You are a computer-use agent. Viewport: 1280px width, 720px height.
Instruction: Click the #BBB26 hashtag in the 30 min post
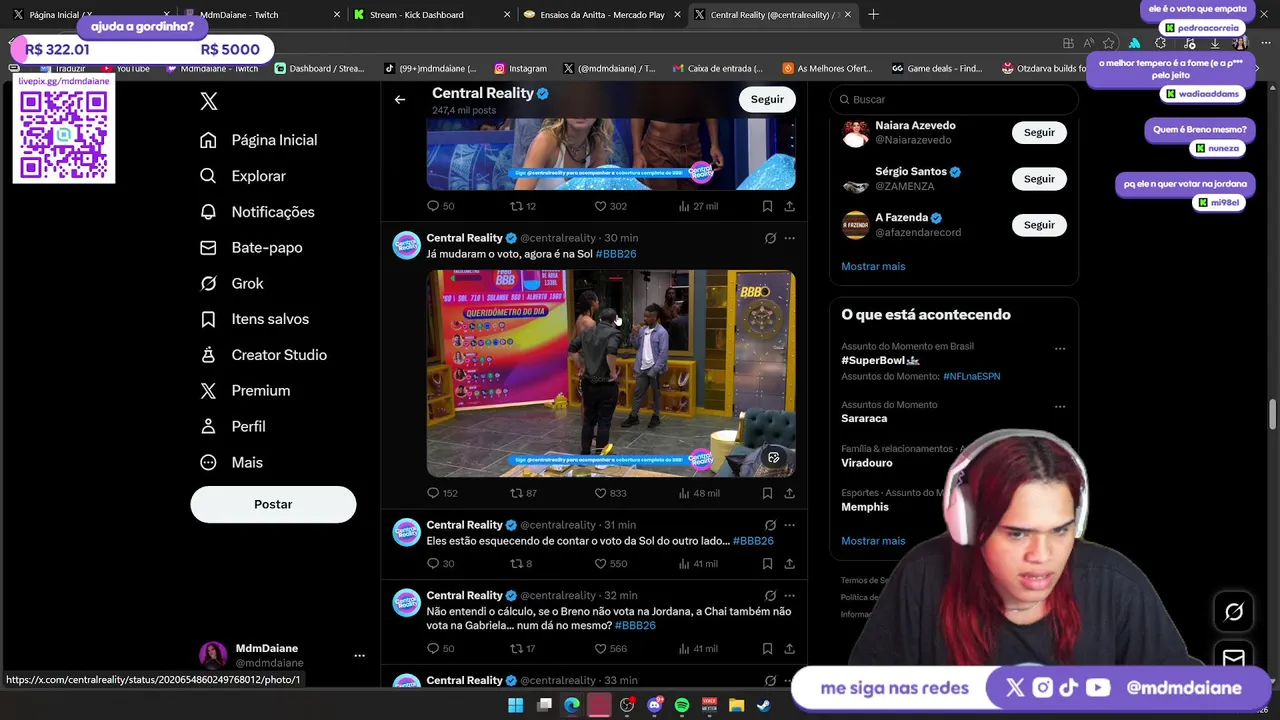616,254
